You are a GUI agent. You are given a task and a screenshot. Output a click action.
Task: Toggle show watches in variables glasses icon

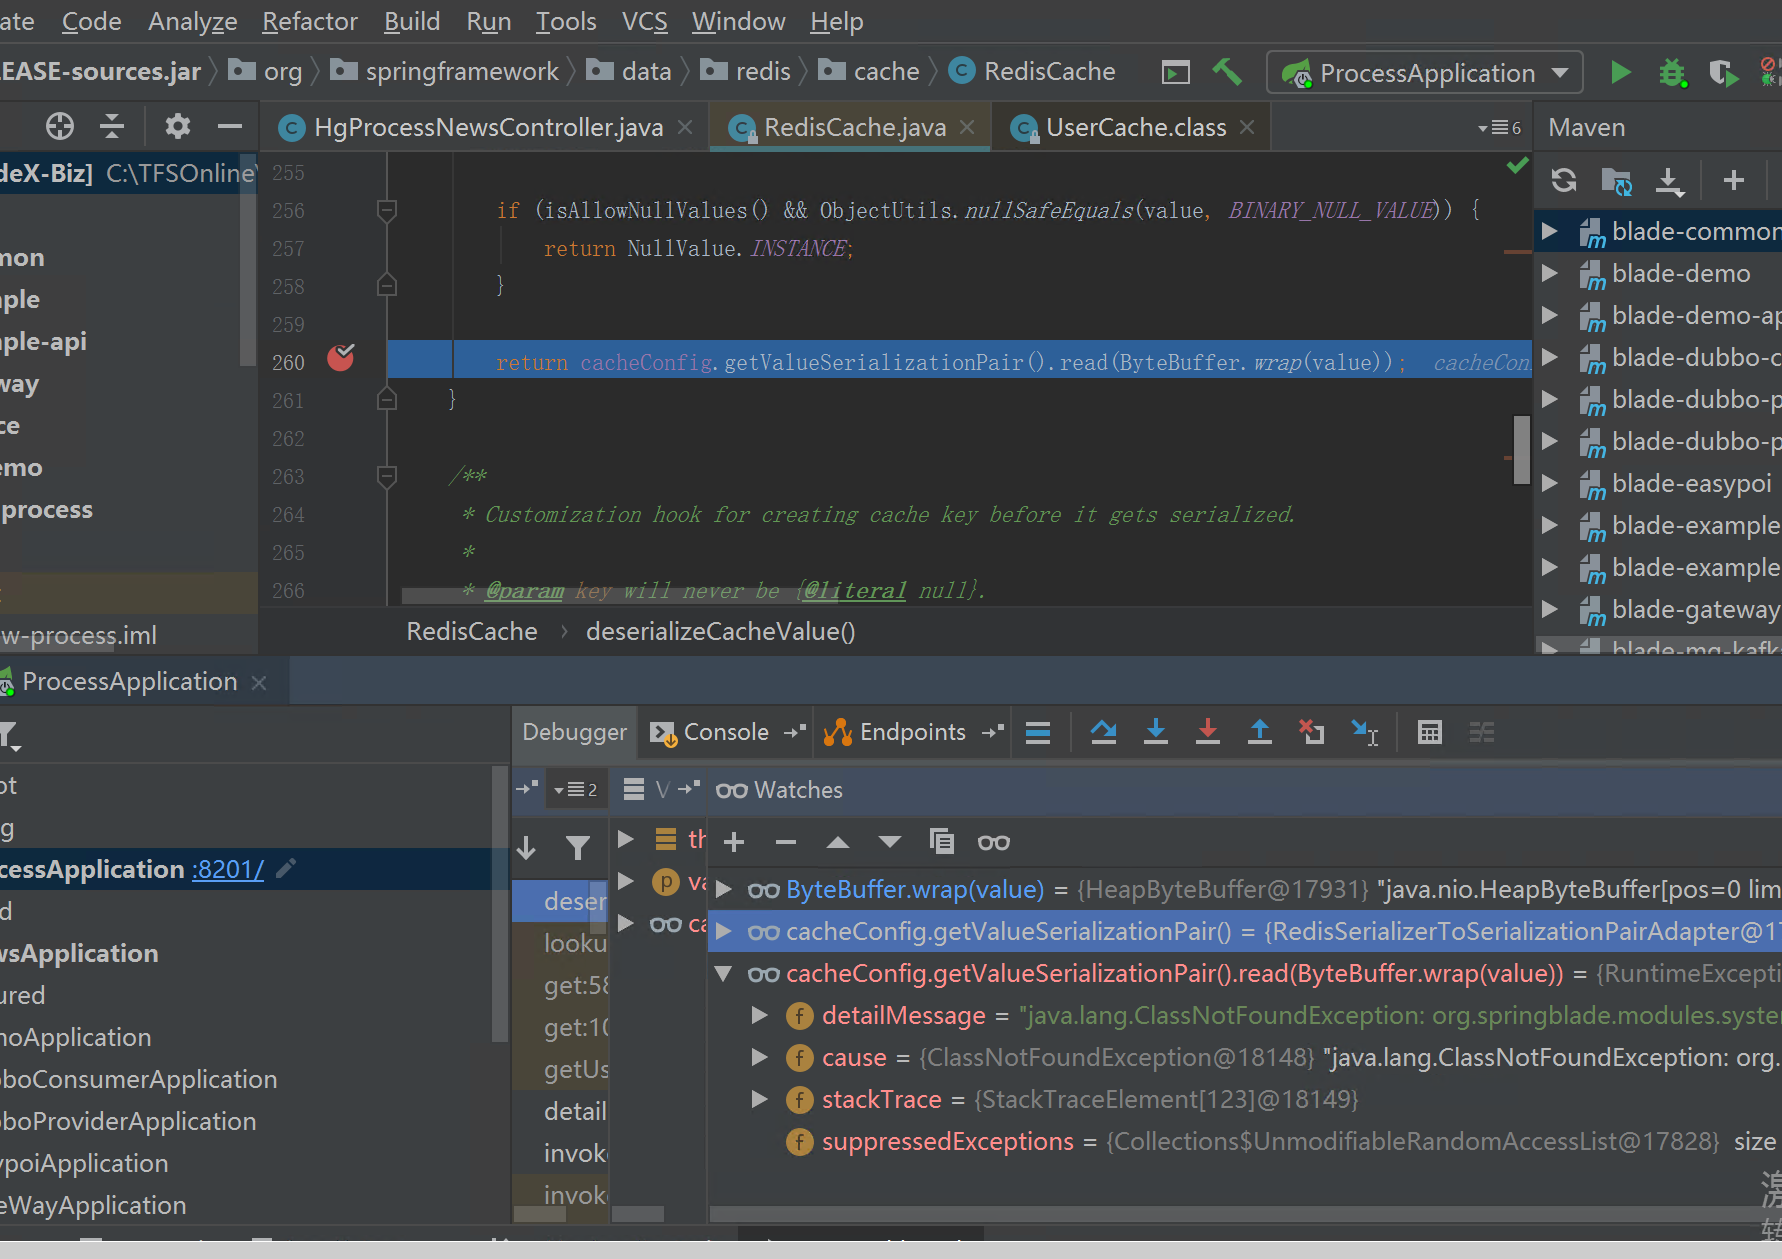click(993, 842)
